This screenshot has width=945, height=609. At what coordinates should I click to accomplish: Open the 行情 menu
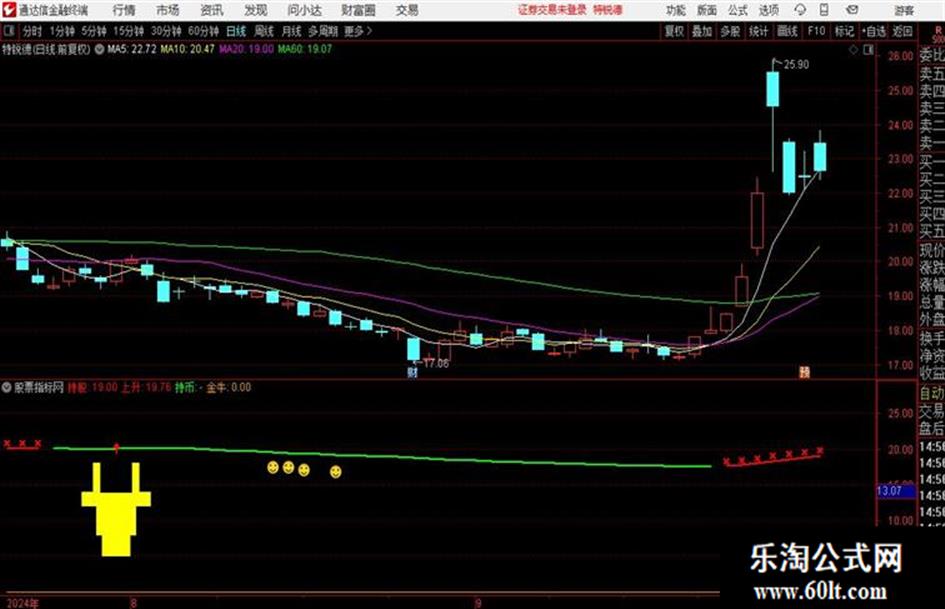tap(124, 10)
